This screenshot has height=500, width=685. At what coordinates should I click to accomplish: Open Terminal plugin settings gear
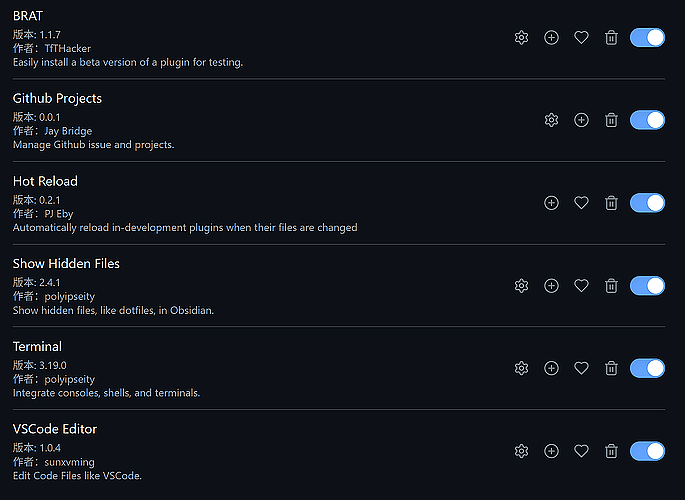(521, 368)
